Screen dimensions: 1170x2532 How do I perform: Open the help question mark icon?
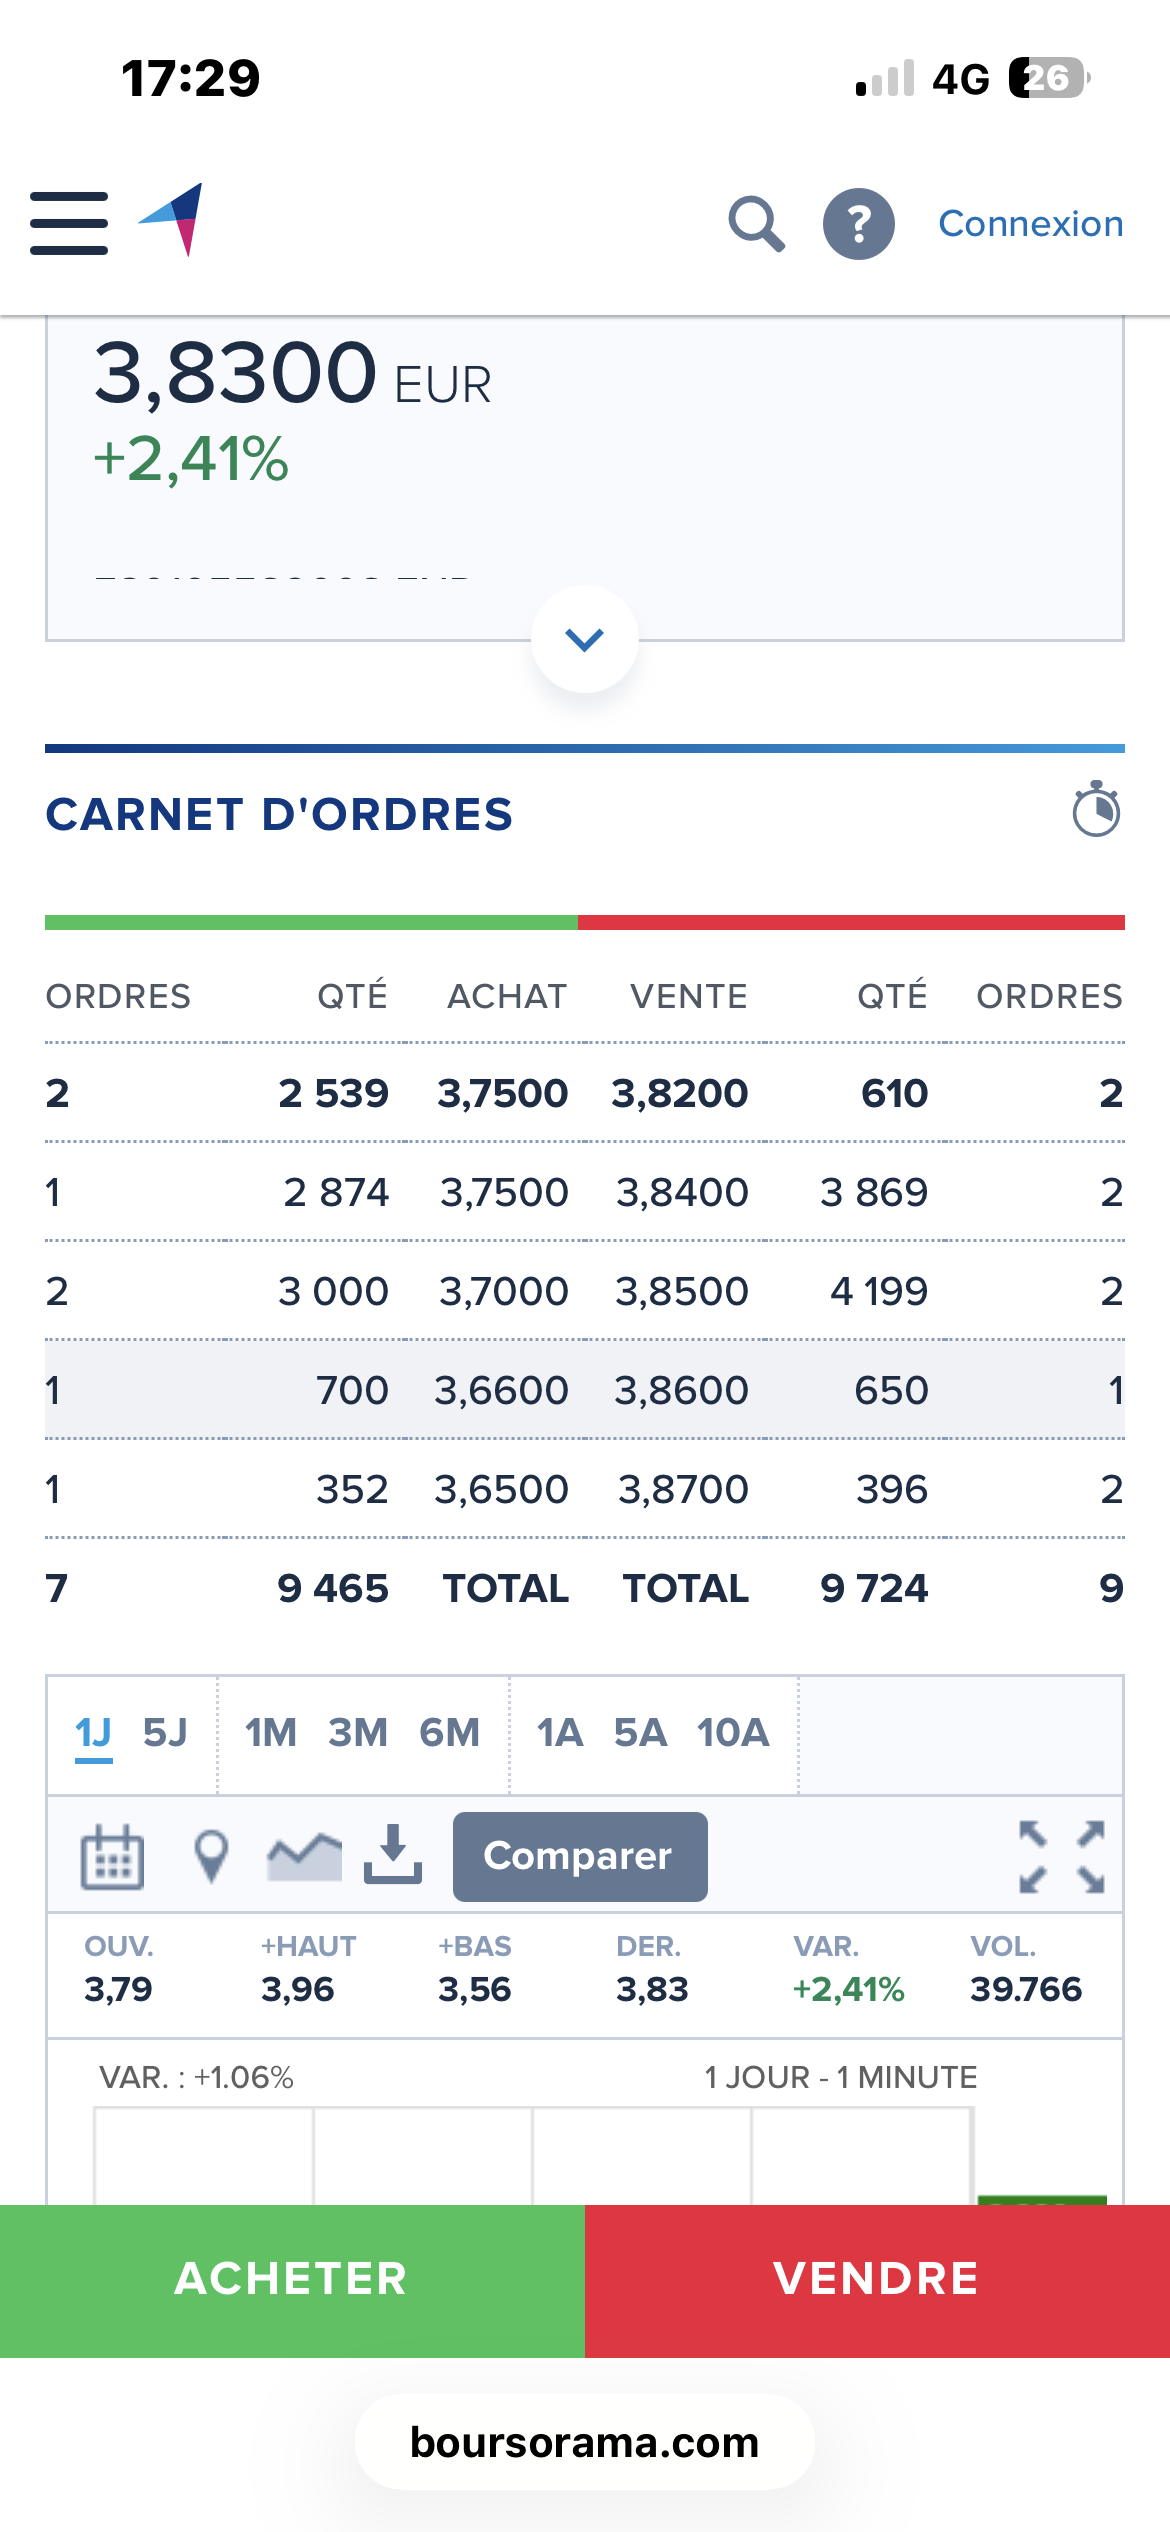click(858, 223)
